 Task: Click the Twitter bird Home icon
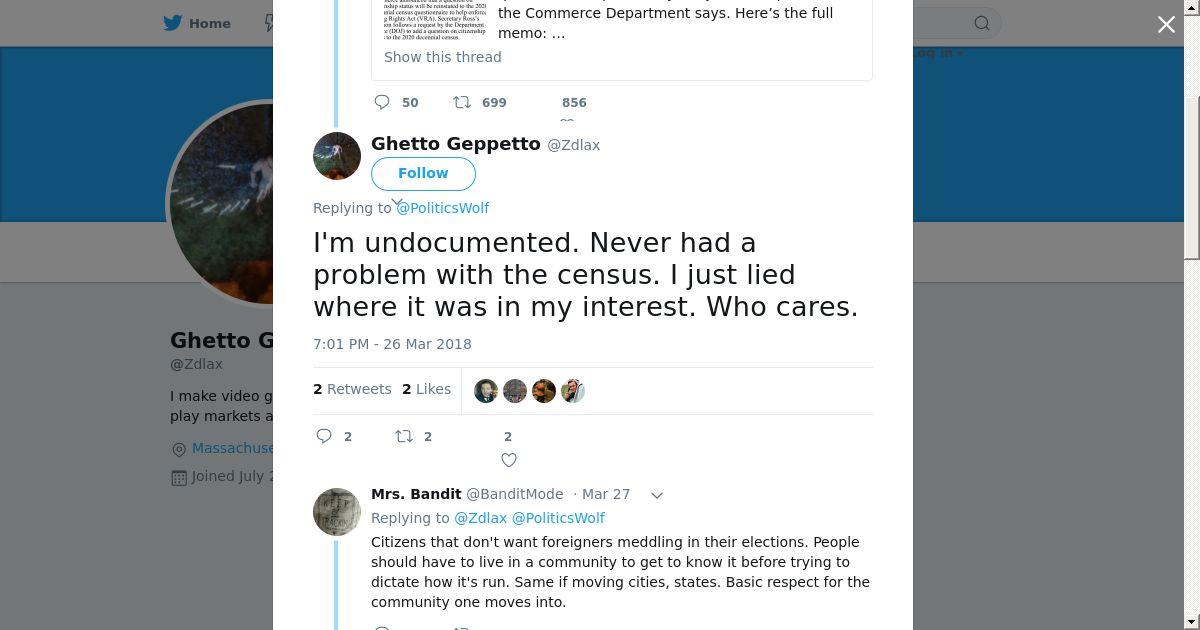click(173, 23)
